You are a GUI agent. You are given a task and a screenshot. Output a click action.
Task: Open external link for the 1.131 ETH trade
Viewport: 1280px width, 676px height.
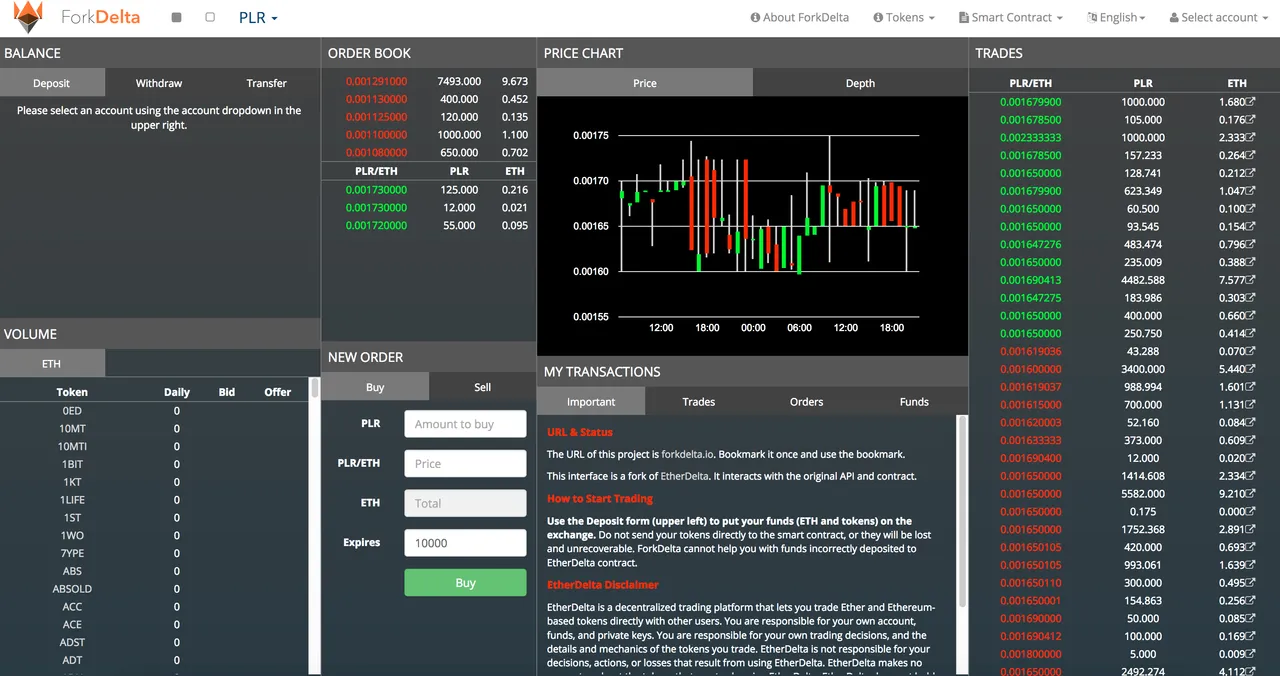coord(1251,405)
